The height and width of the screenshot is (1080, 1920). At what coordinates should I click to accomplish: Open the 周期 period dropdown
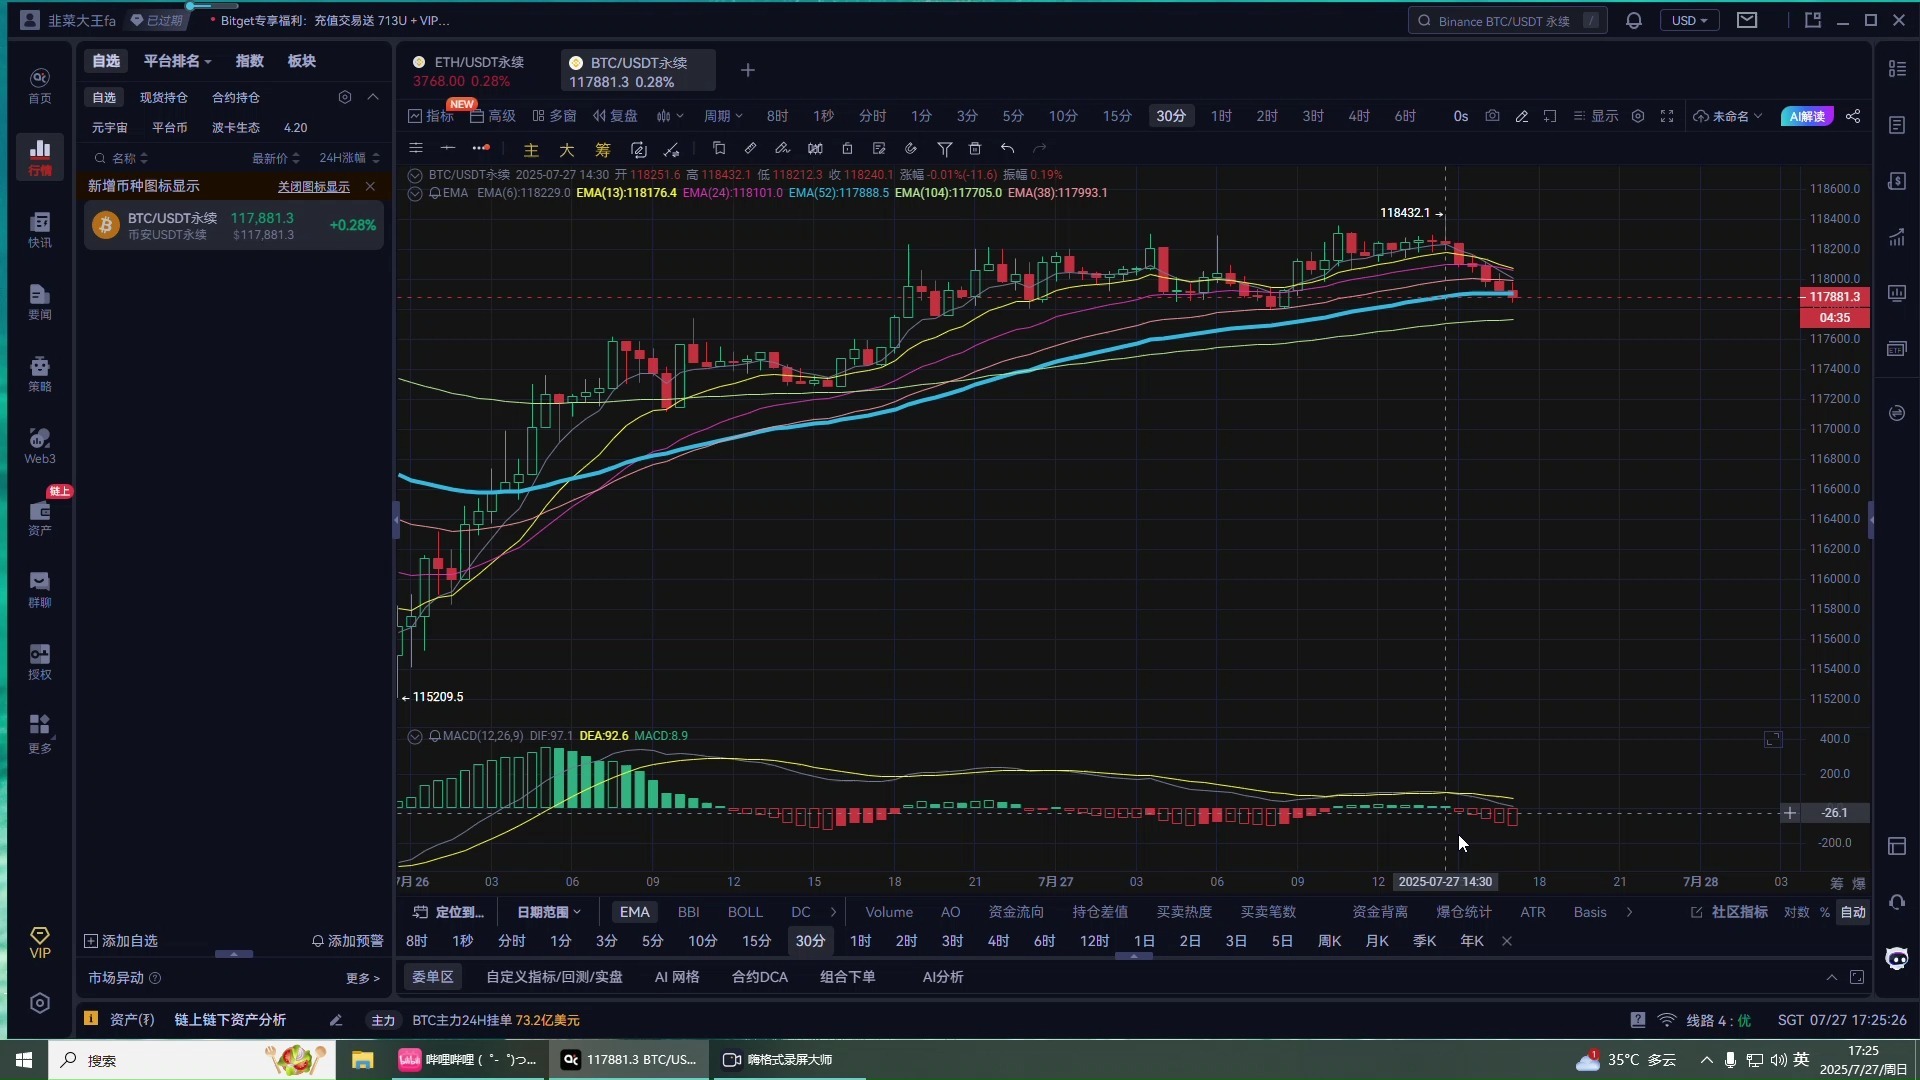723,116
